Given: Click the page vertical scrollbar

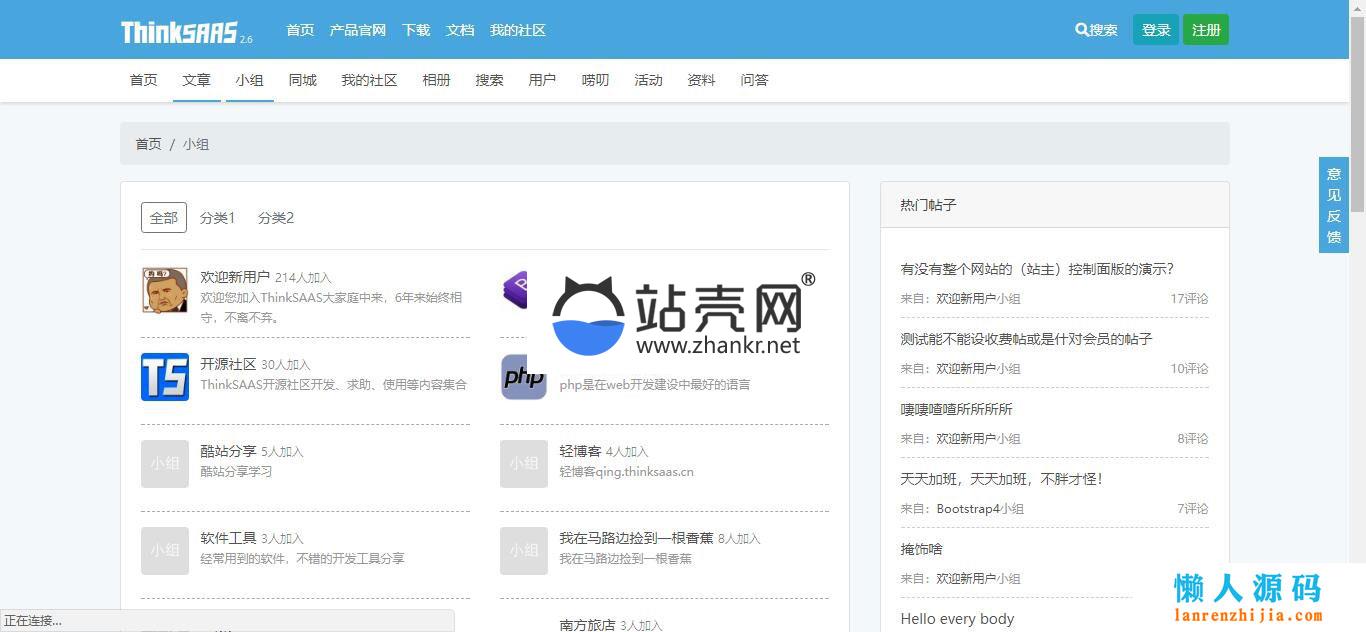Looking at the screenshot, I should click(1357, 110).
